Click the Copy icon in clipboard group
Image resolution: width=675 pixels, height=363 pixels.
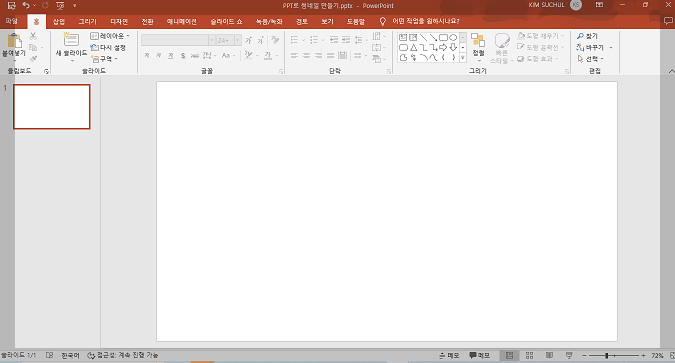pos(33,47)
